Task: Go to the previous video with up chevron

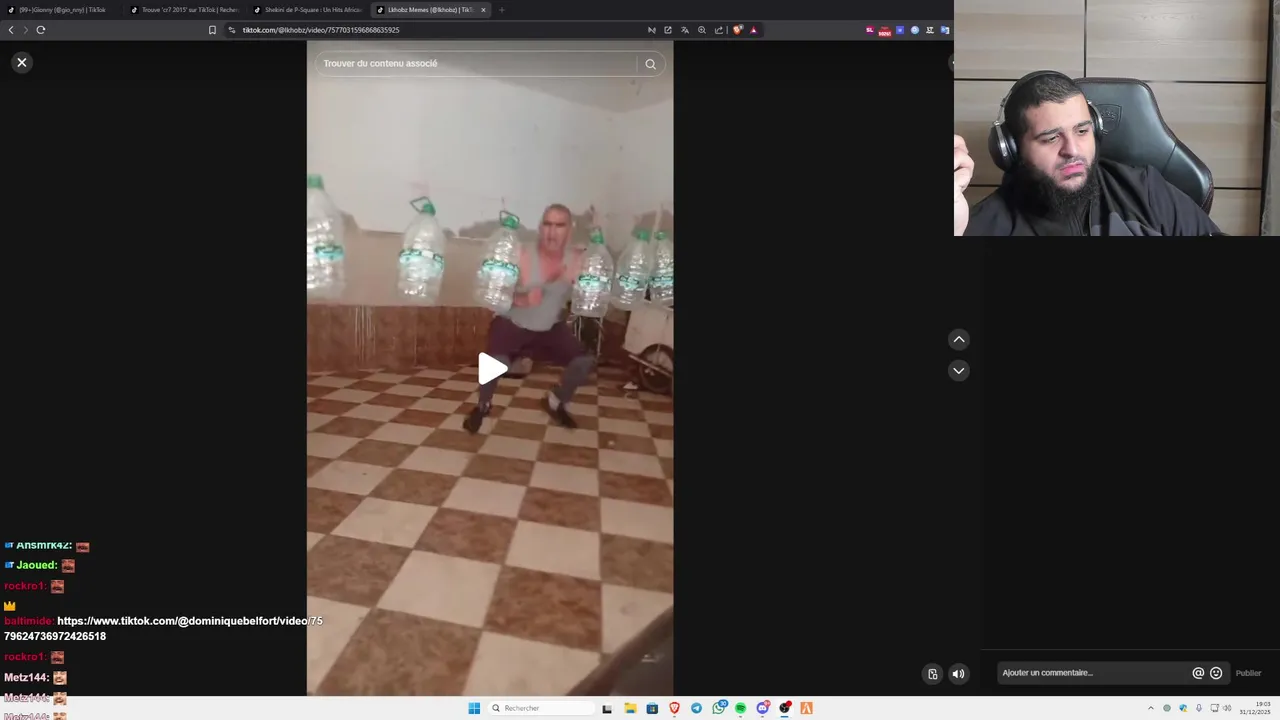Action: coord(958,339)
